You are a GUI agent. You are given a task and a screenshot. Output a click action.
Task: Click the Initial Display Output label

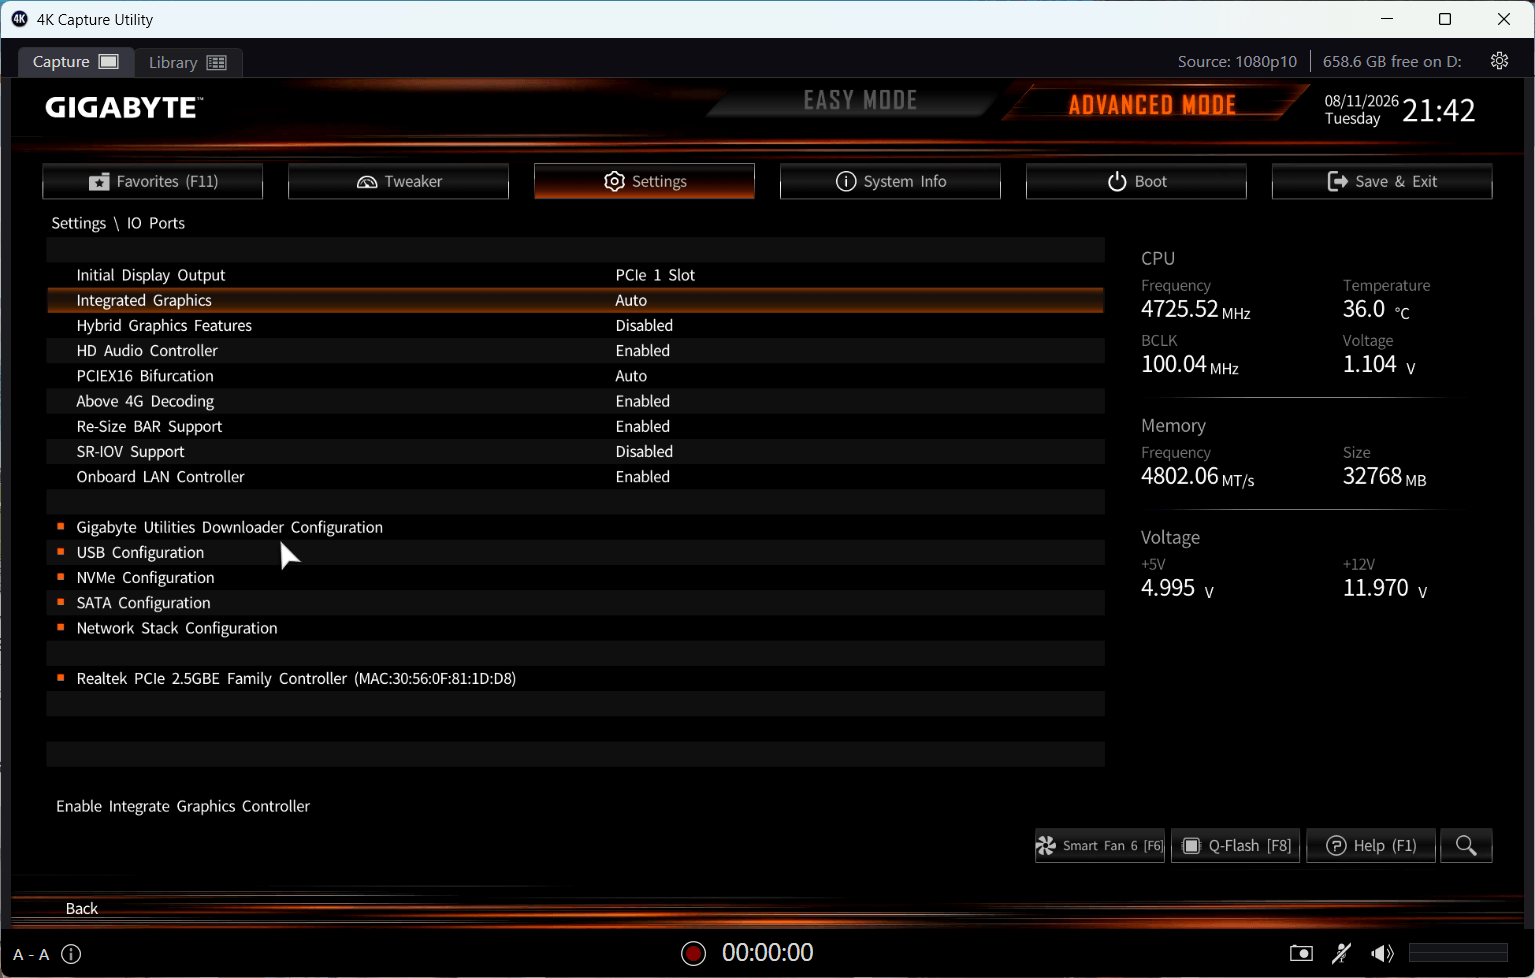point(151,275)
